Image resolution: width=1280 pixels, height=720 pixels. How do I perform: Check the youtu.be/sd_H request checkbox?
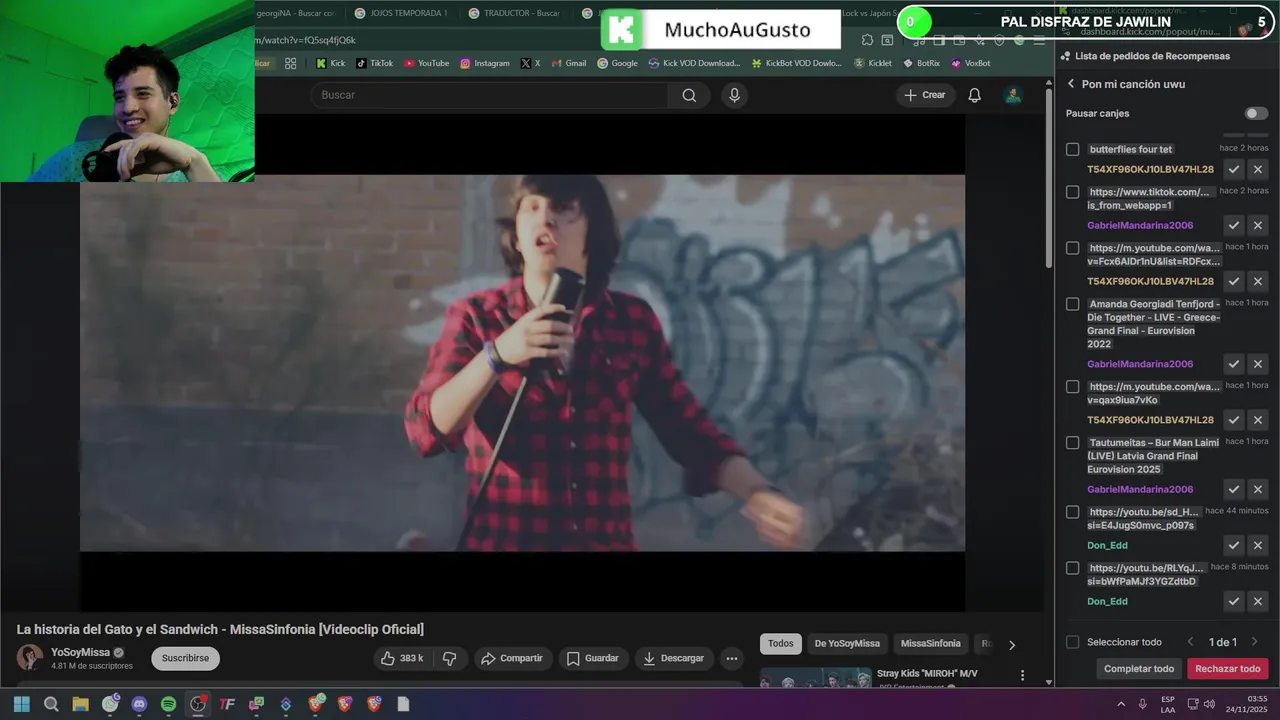pos(1072,512)
